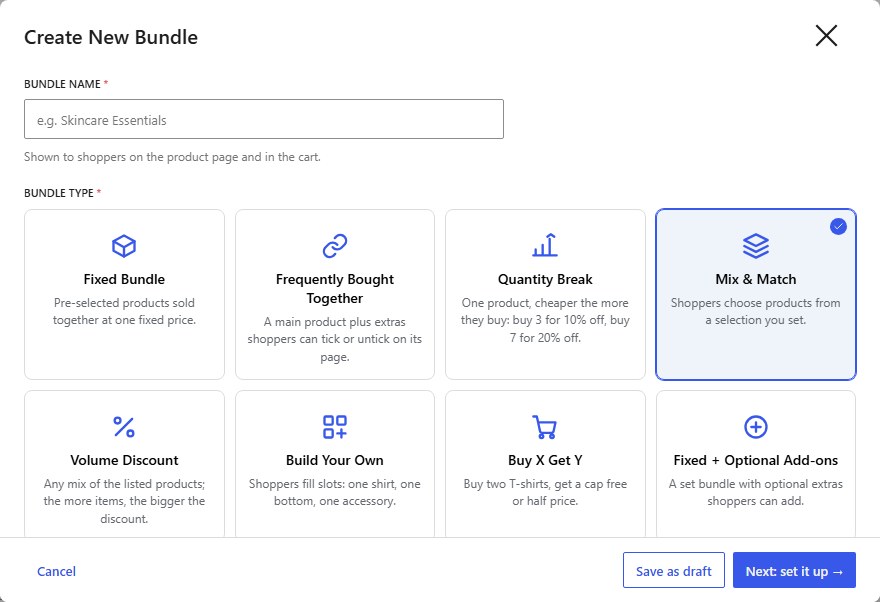Click the "Fixed Bundle" title text

(x=124, y=279)
